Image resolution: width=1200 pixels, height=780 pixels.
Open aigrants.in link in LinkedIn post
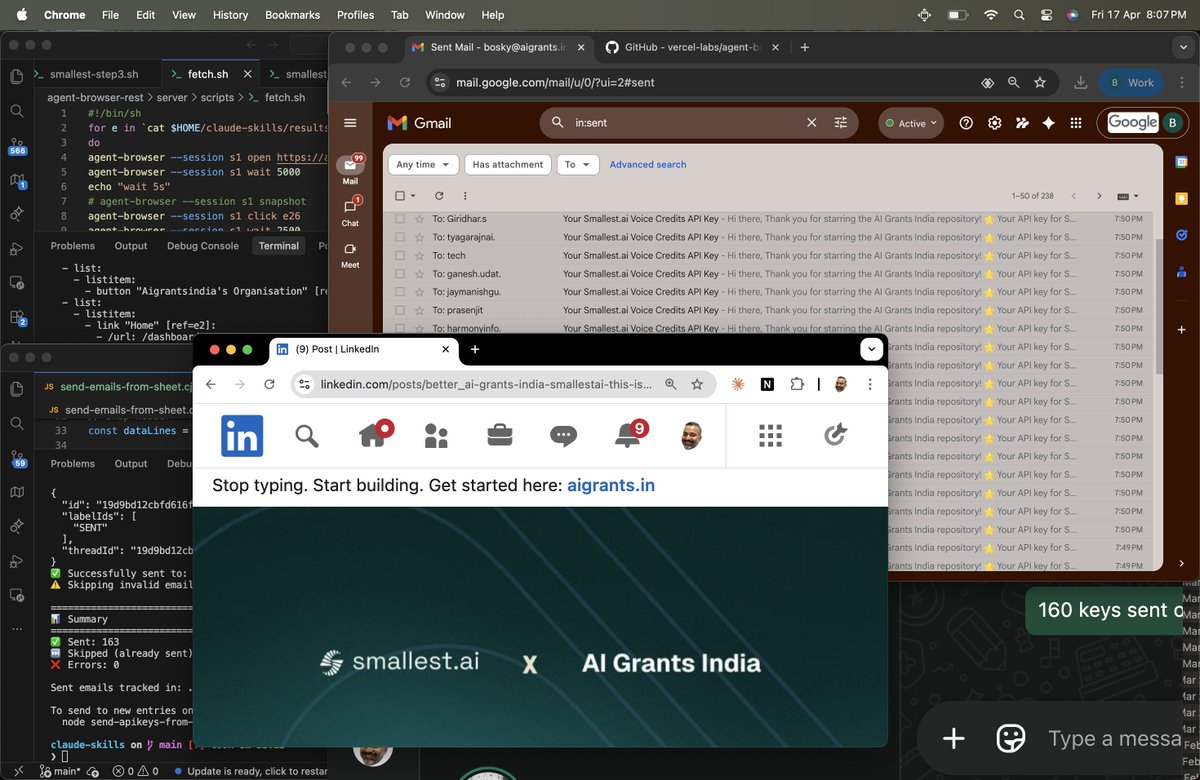point(611,486)
